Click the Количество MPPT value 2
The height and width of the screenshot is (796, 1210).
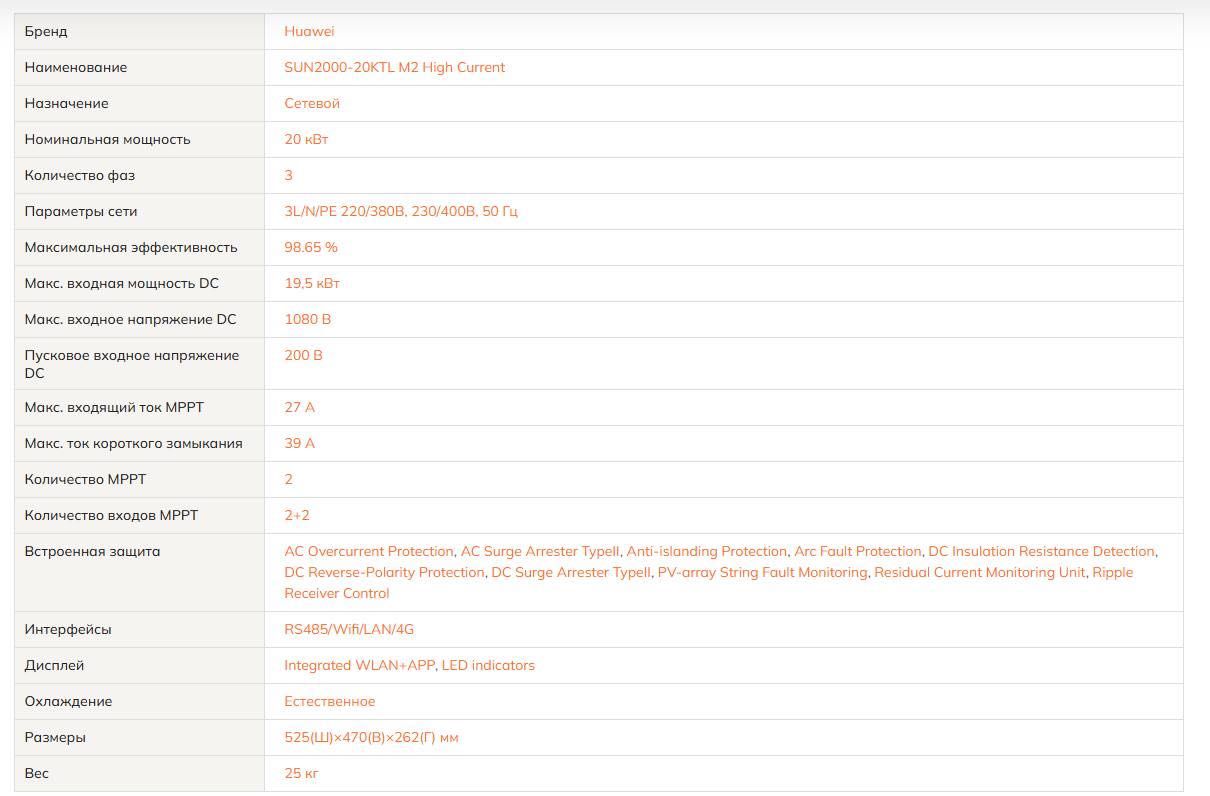click(289, 479)
